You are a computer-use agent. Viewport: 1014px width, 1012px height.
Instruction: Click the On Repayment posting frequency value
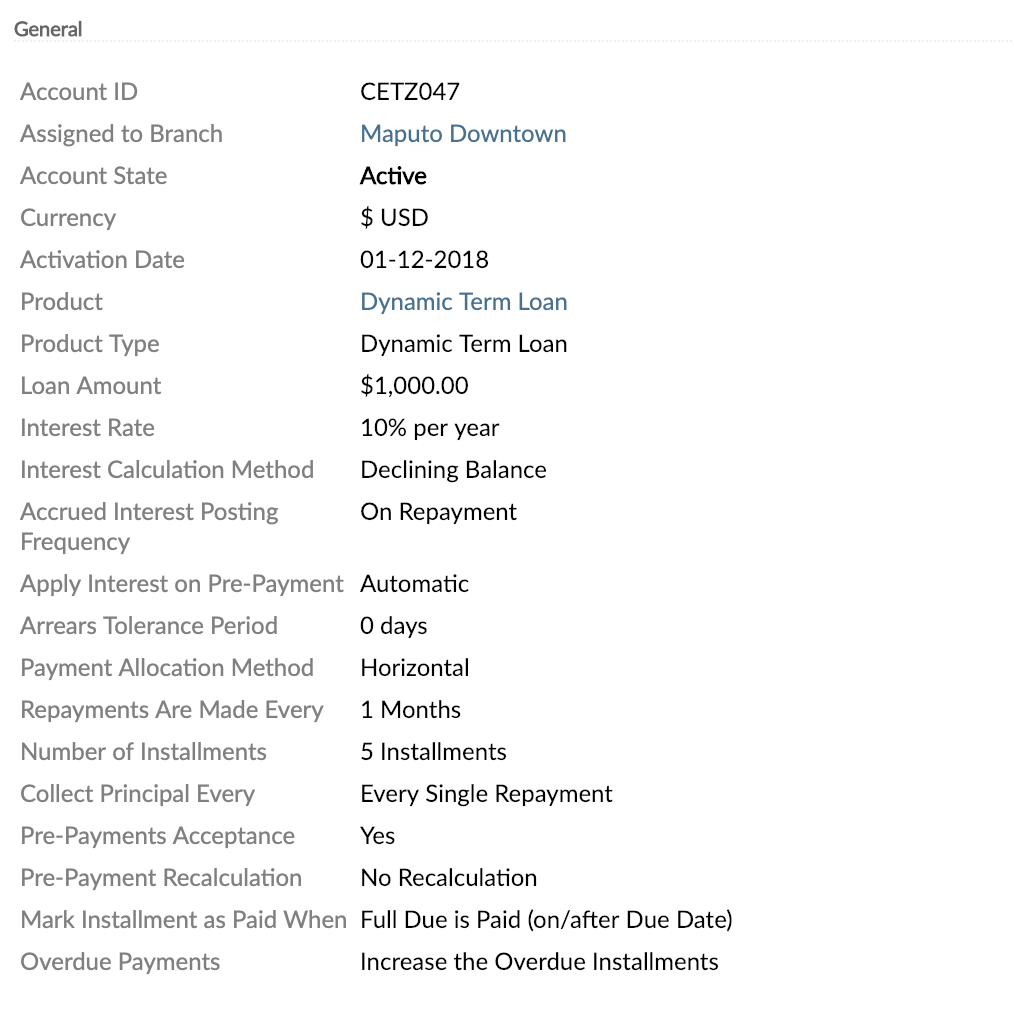tap(438, 511)
